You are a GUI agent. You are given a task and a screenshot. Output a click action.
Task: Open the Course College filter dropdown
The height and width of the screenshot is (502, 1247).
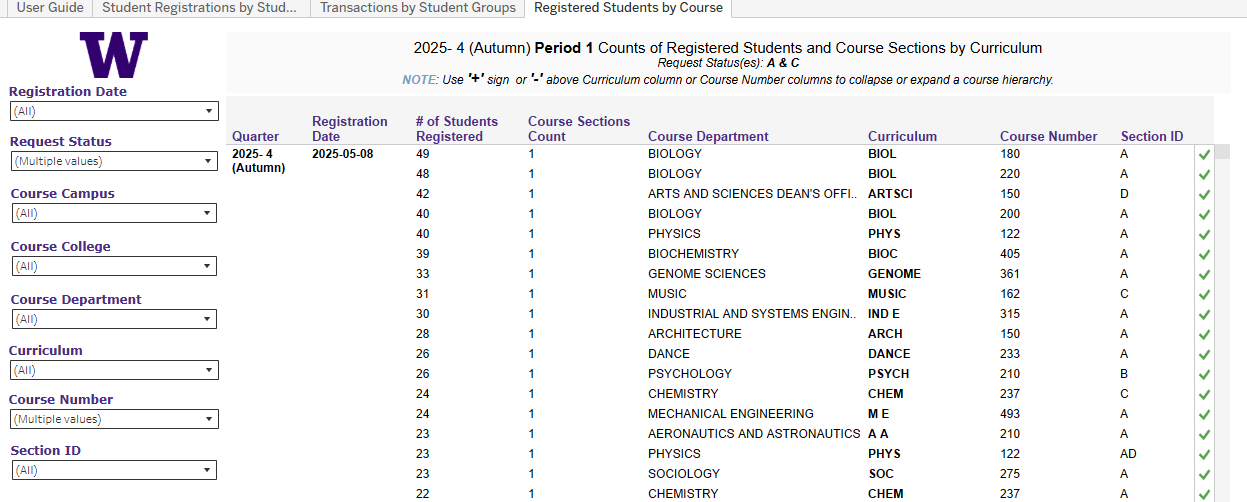(114, 266)
